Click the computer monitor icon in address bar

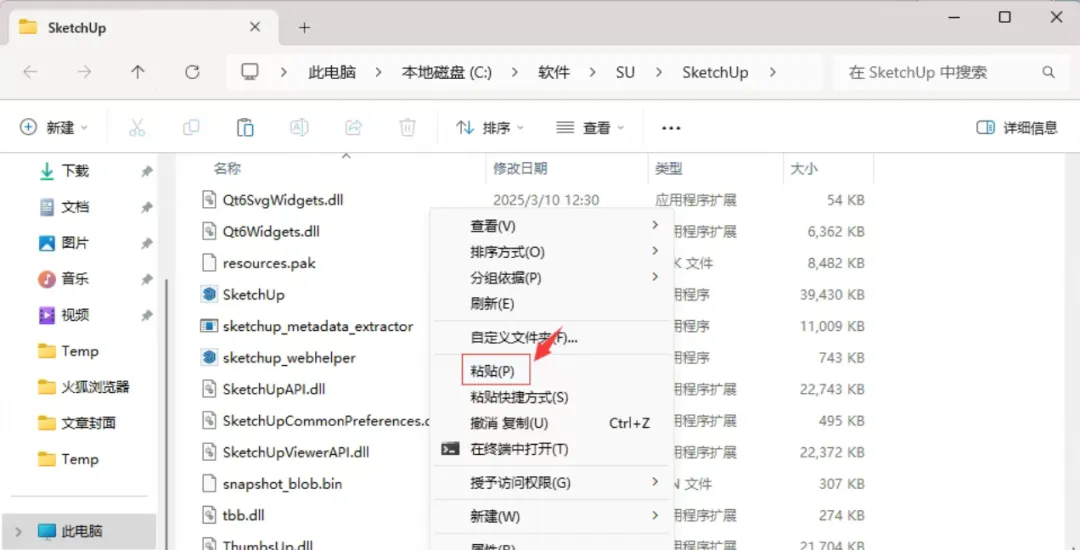point(249,72)
